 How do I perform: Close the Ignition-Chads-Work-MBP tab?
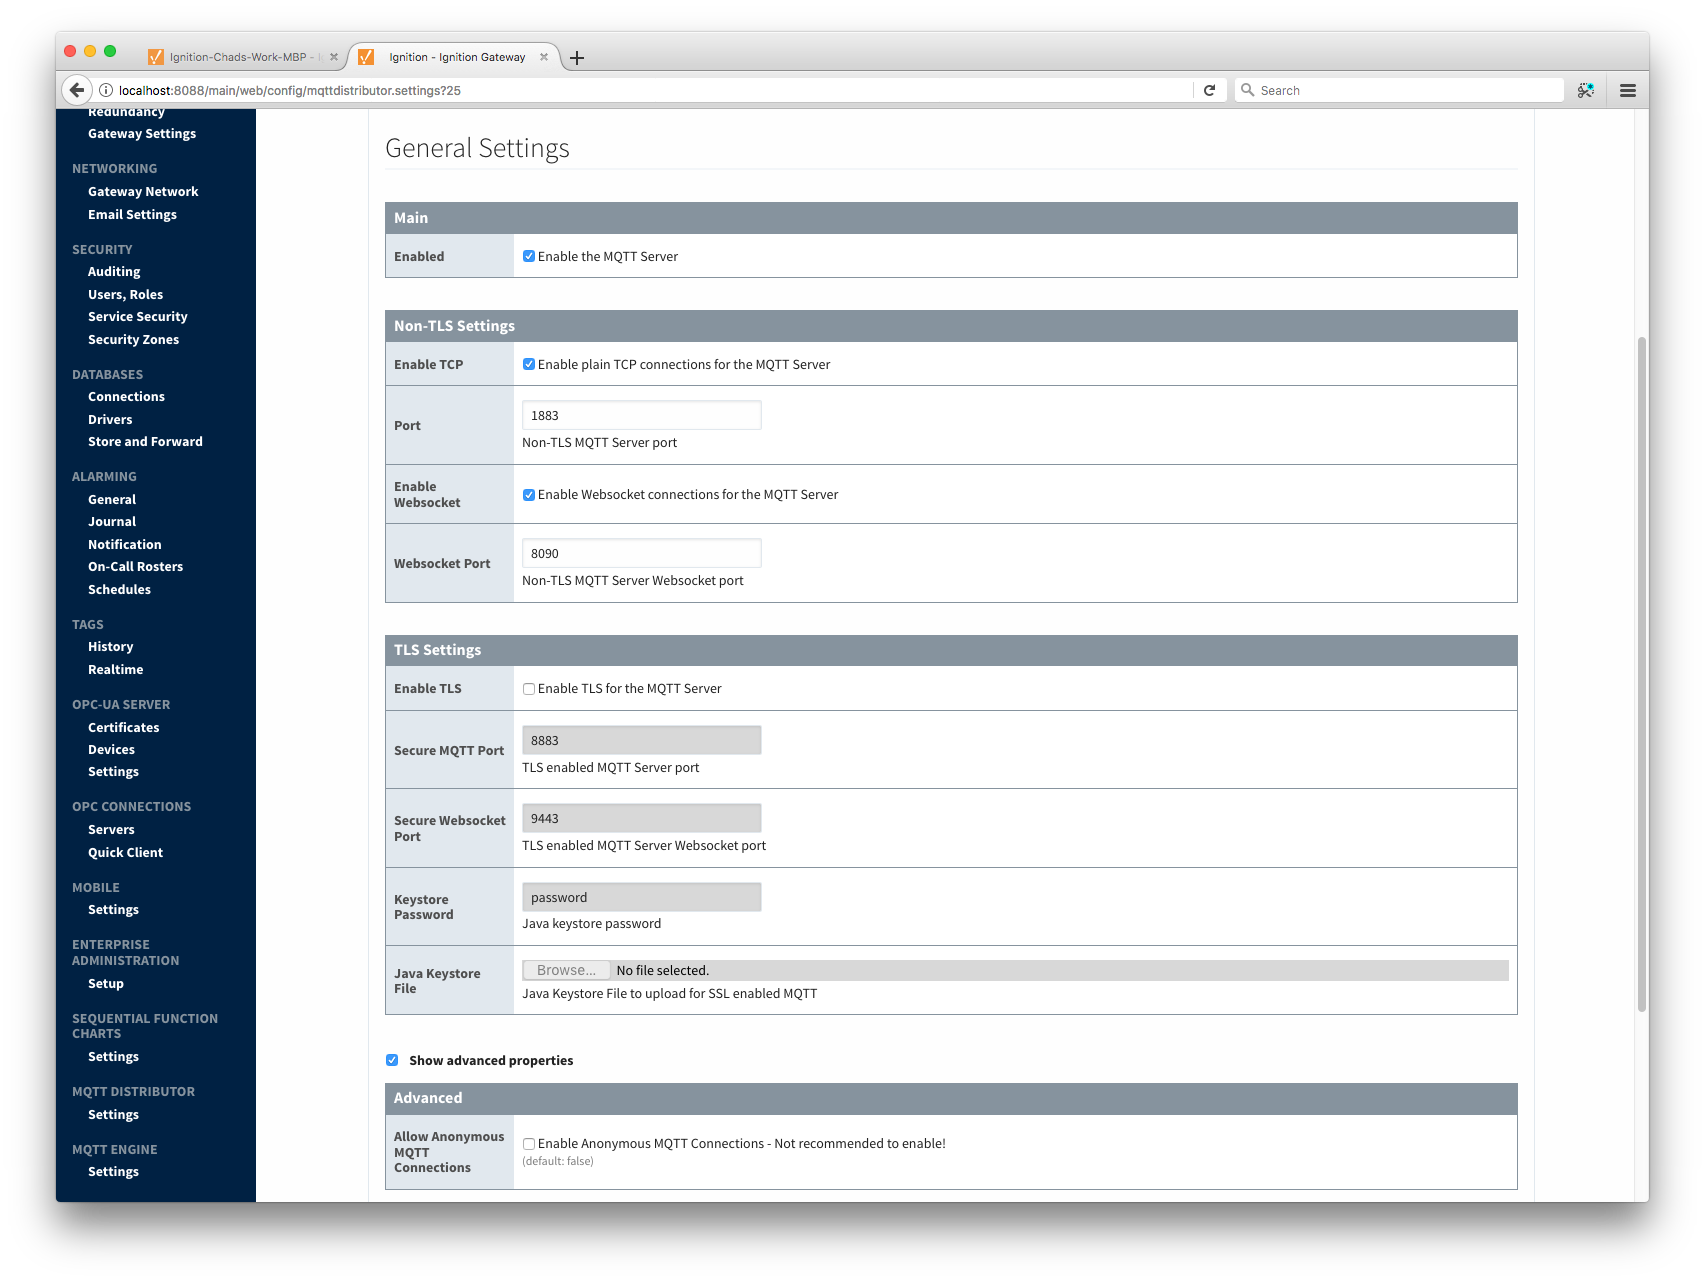334,57
